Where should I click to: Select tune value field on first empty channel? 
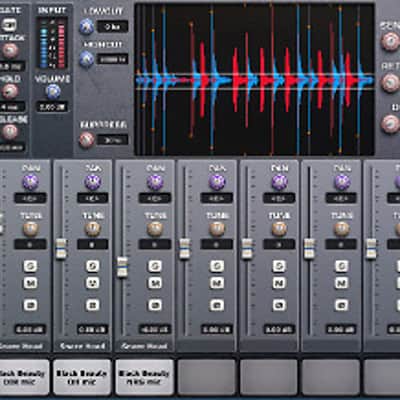click(x=217, y=244)
